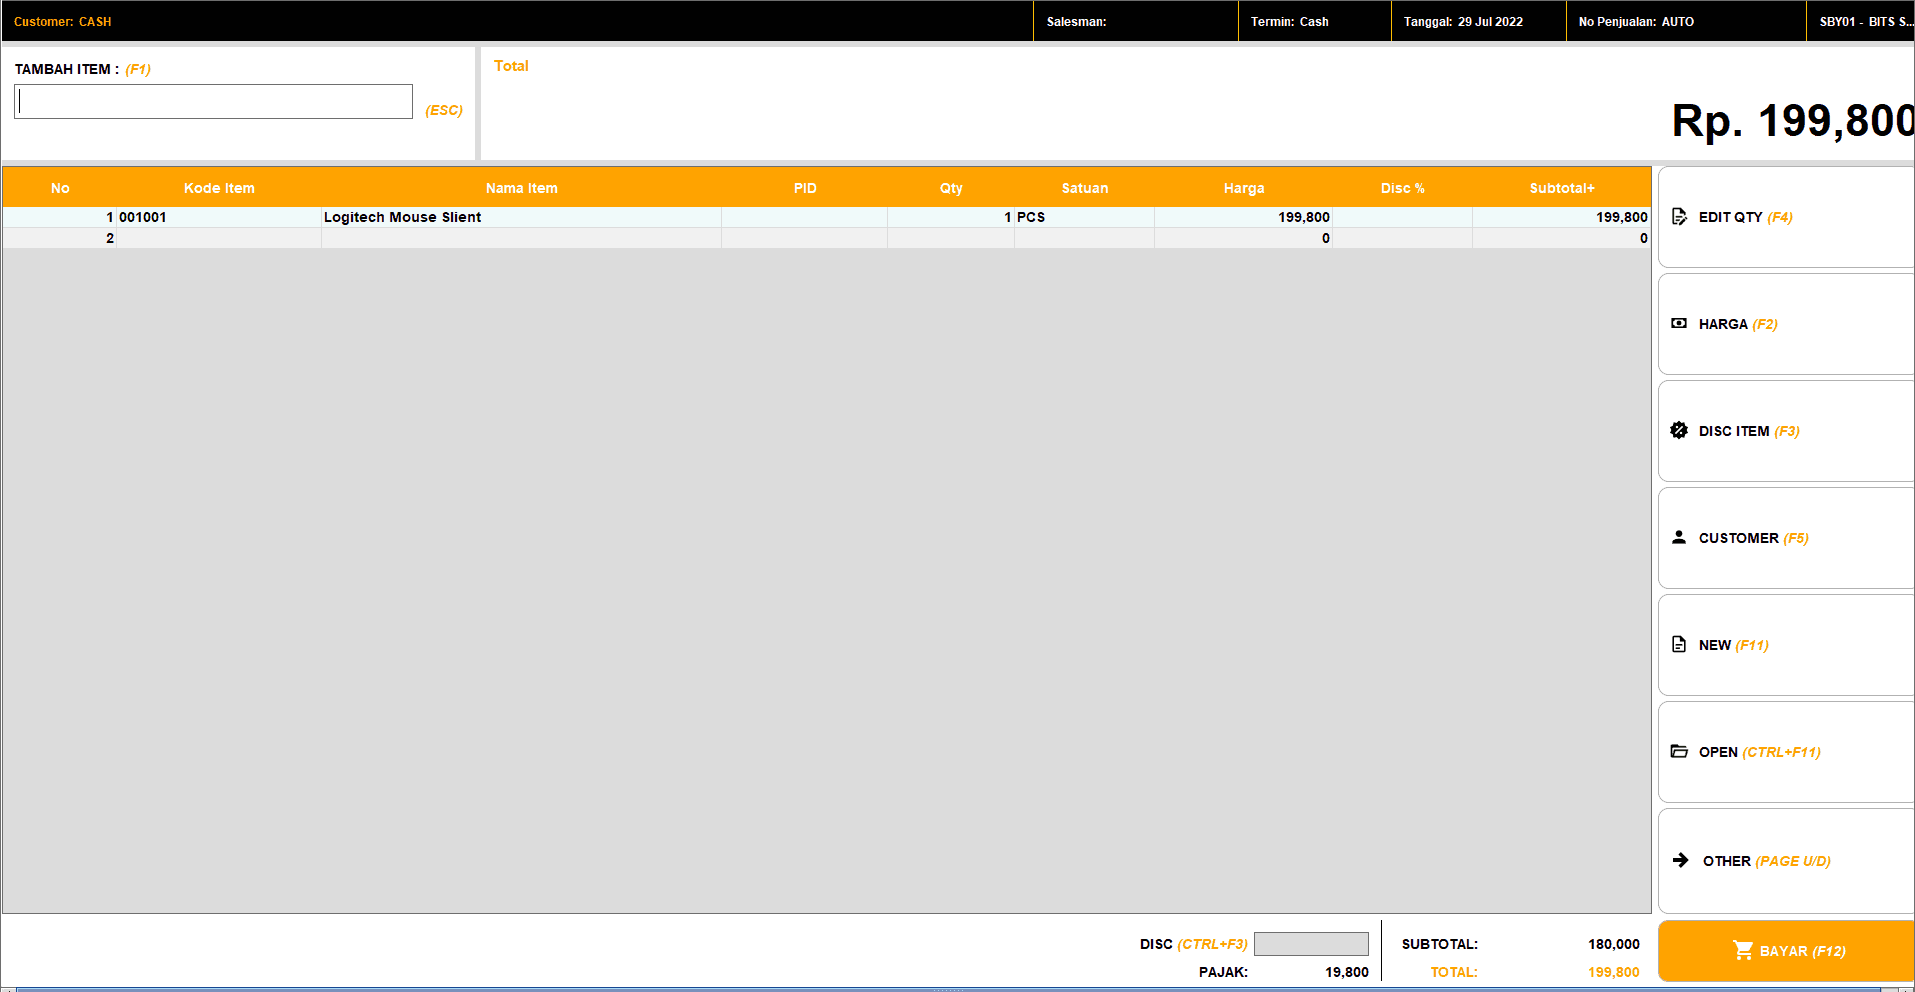Image resolution: width=1915 pixels, height=992 pixels.
Task: Click the PAJAK value 19,800
Action: [x=1347, y=972]
